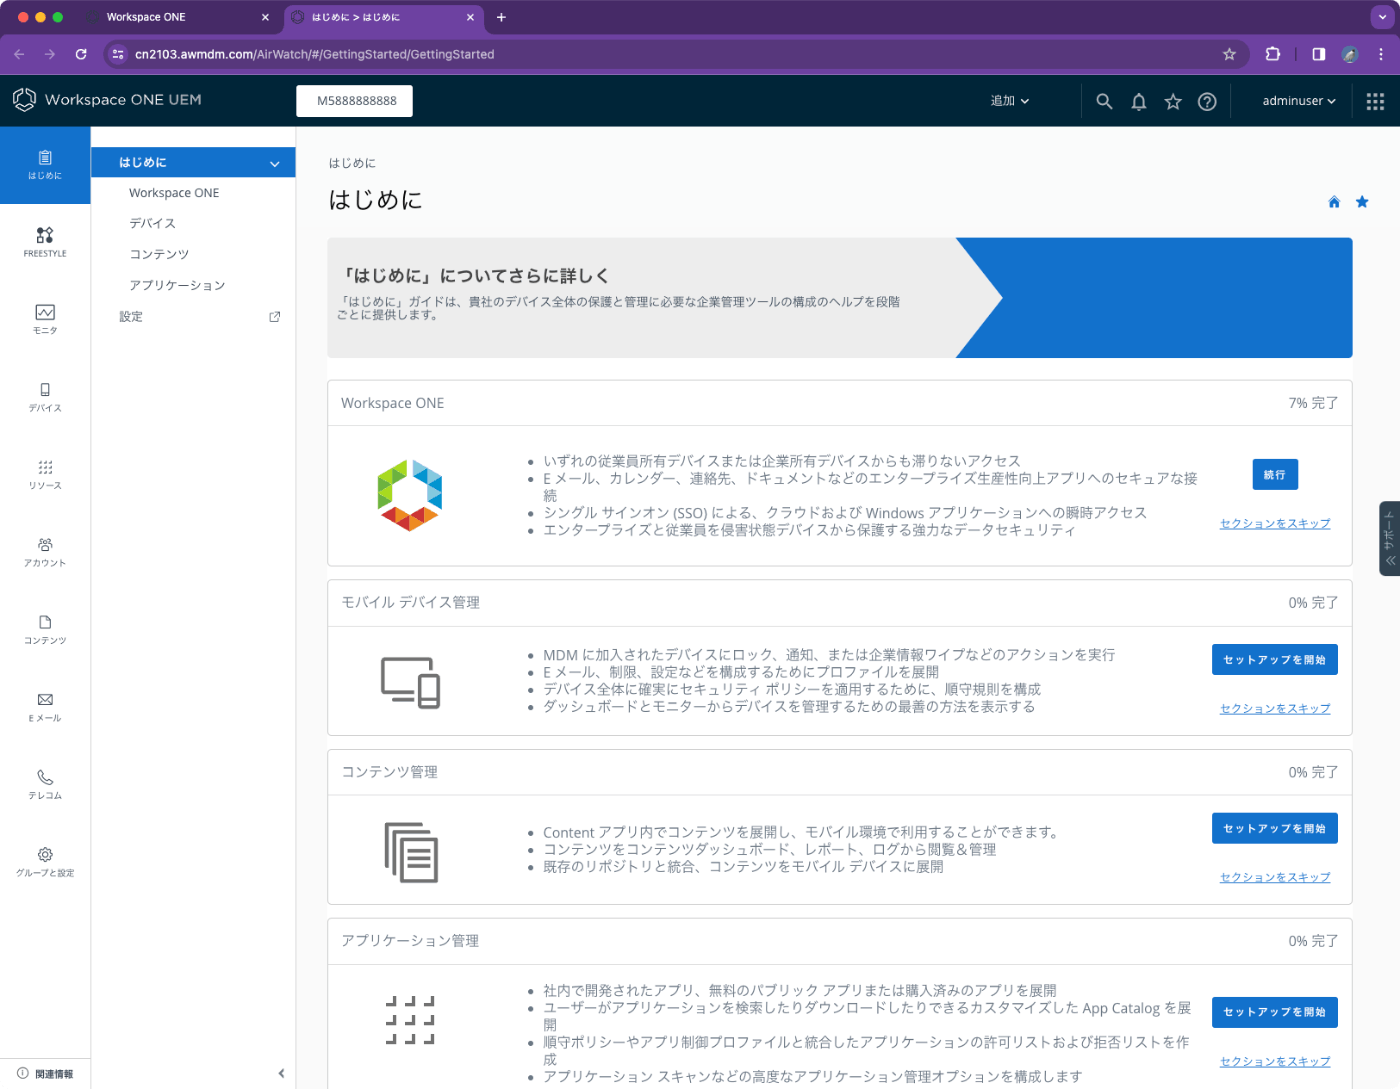Click the Workspace ONE UEM logo
1400x1089 pixels.
[107, 100]
